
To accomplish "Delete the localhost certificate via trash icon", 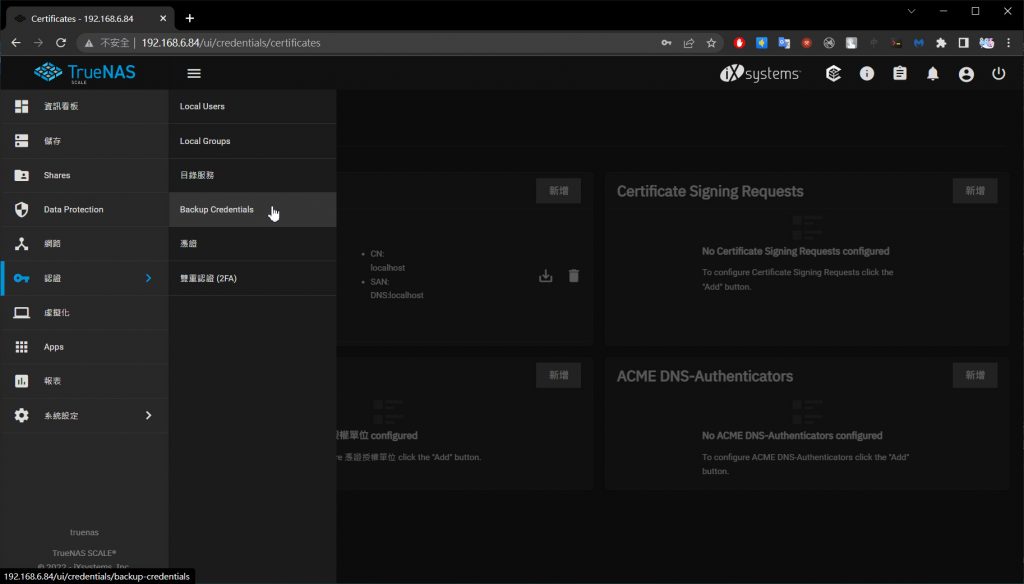I will point(574,276).
